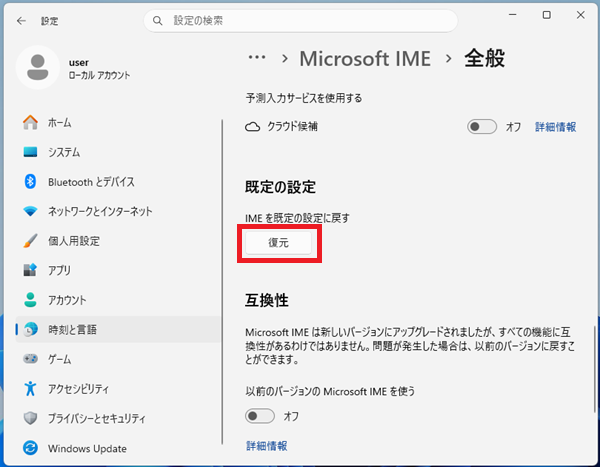Expand the breadcrumb ellipsis menu

[257, 59]
